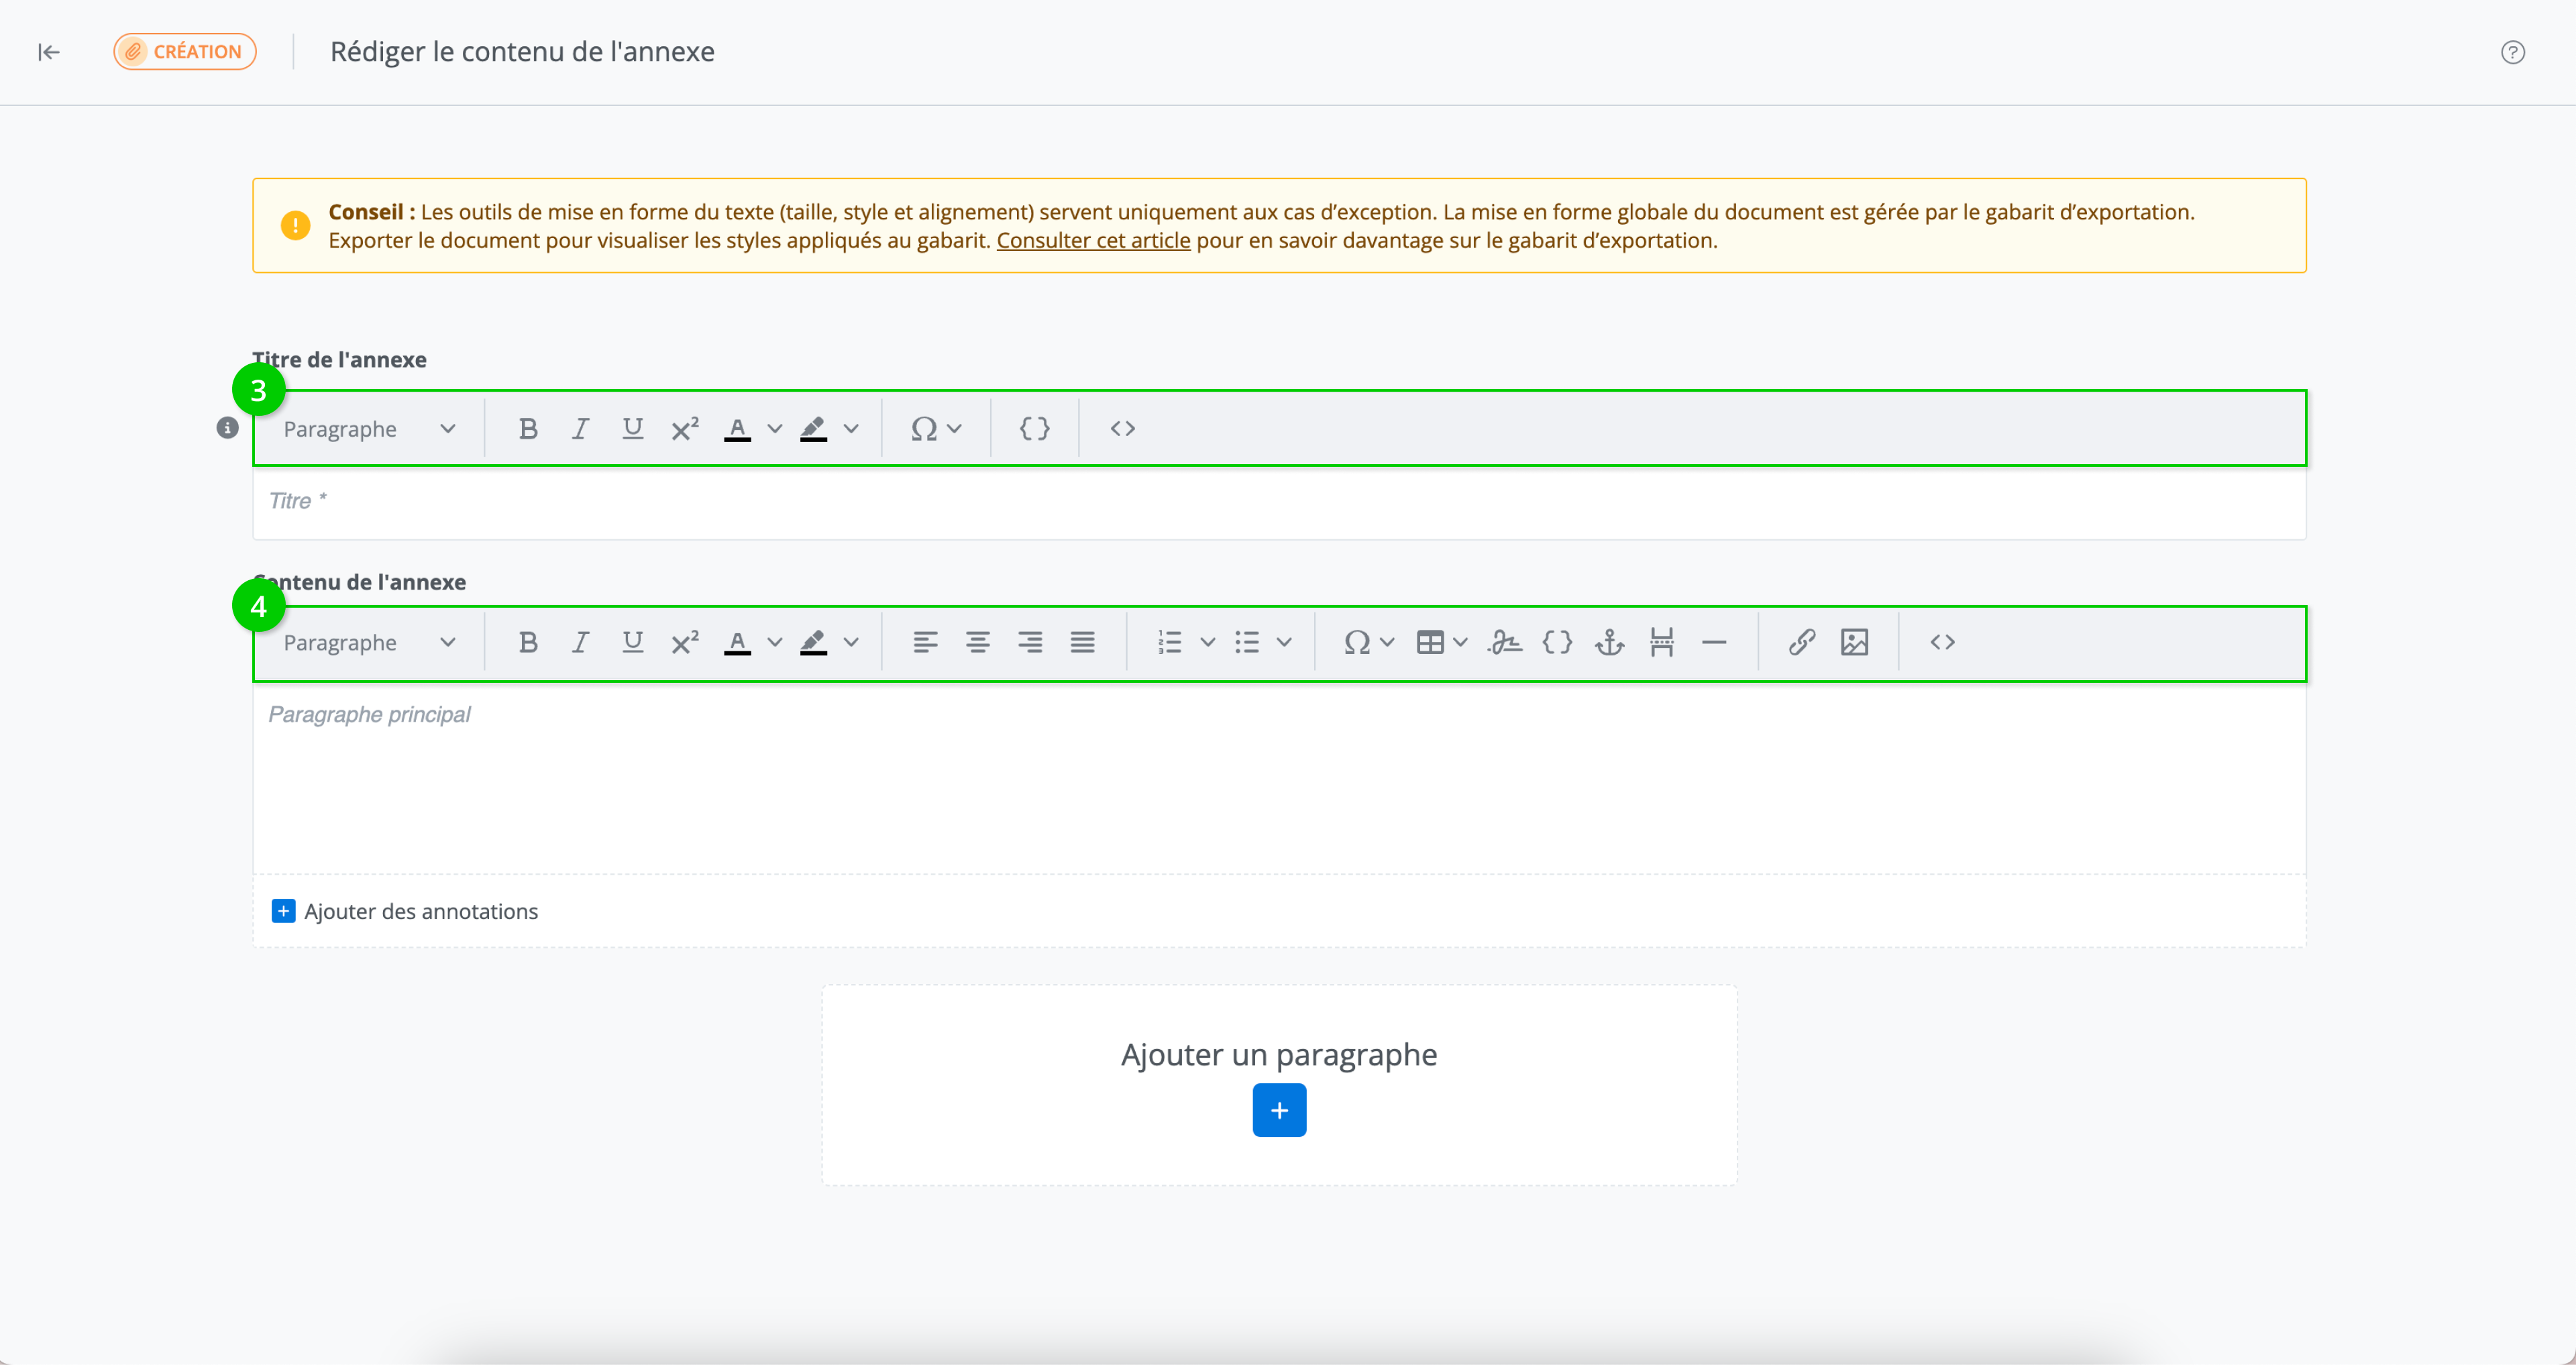
Task: Click the Titre input field
Action: tap(1278, 502)
